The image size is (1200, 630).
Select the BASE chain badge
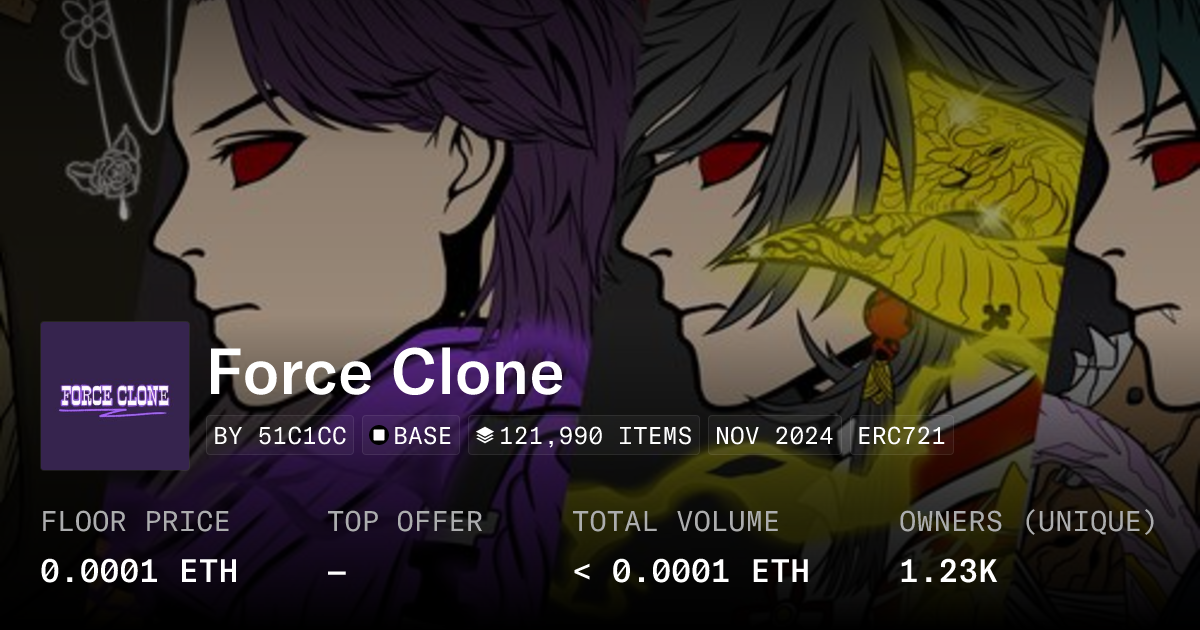(411, 436)
